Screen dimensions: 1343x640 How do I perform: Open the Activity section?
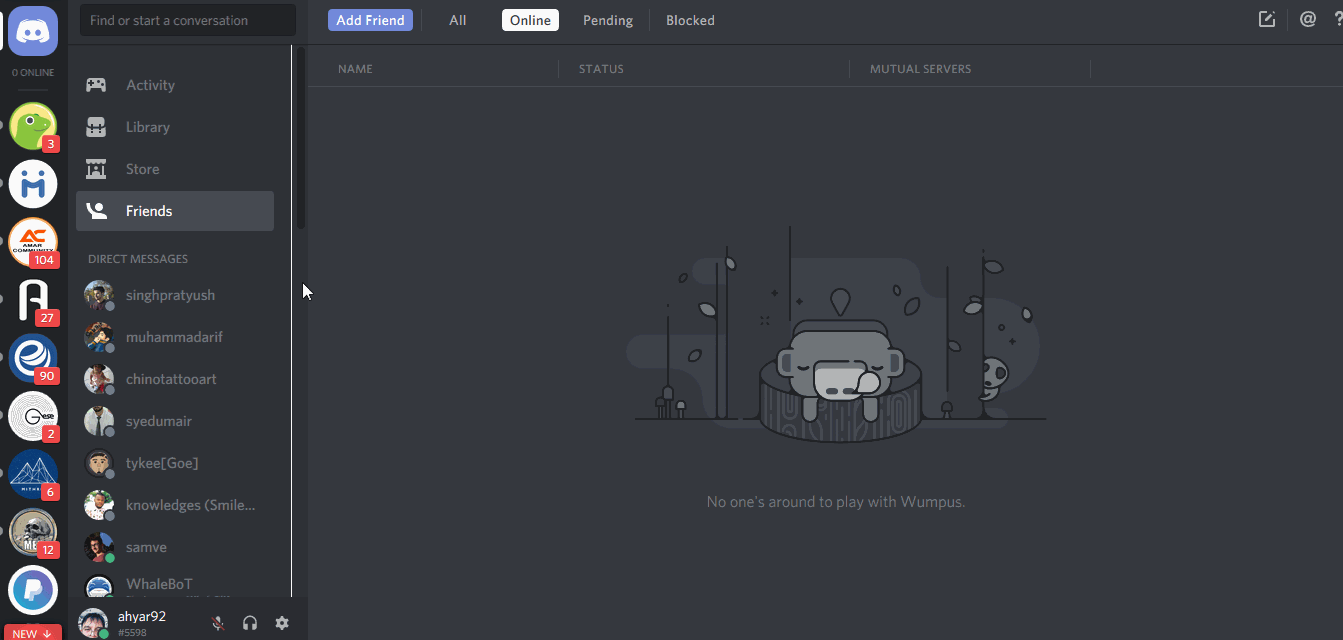coord(175,85)
